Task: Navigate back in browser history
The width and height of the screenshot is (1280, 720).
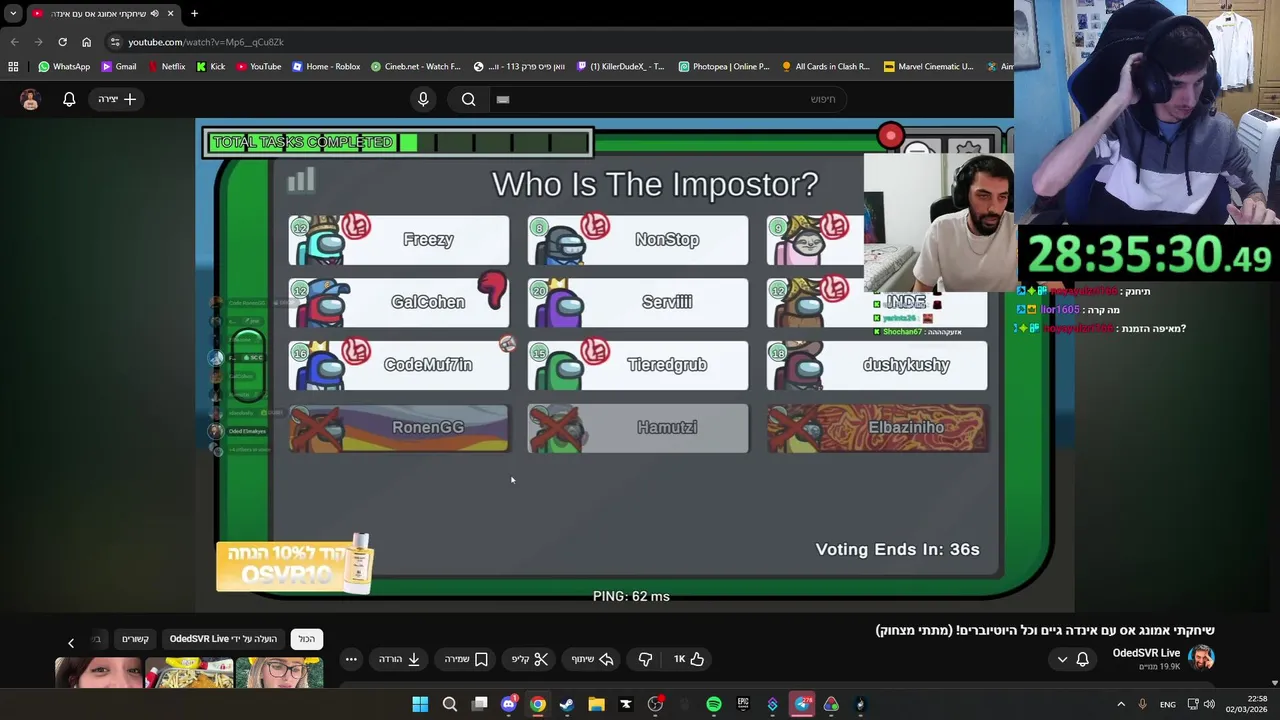Action: point(14,42)
